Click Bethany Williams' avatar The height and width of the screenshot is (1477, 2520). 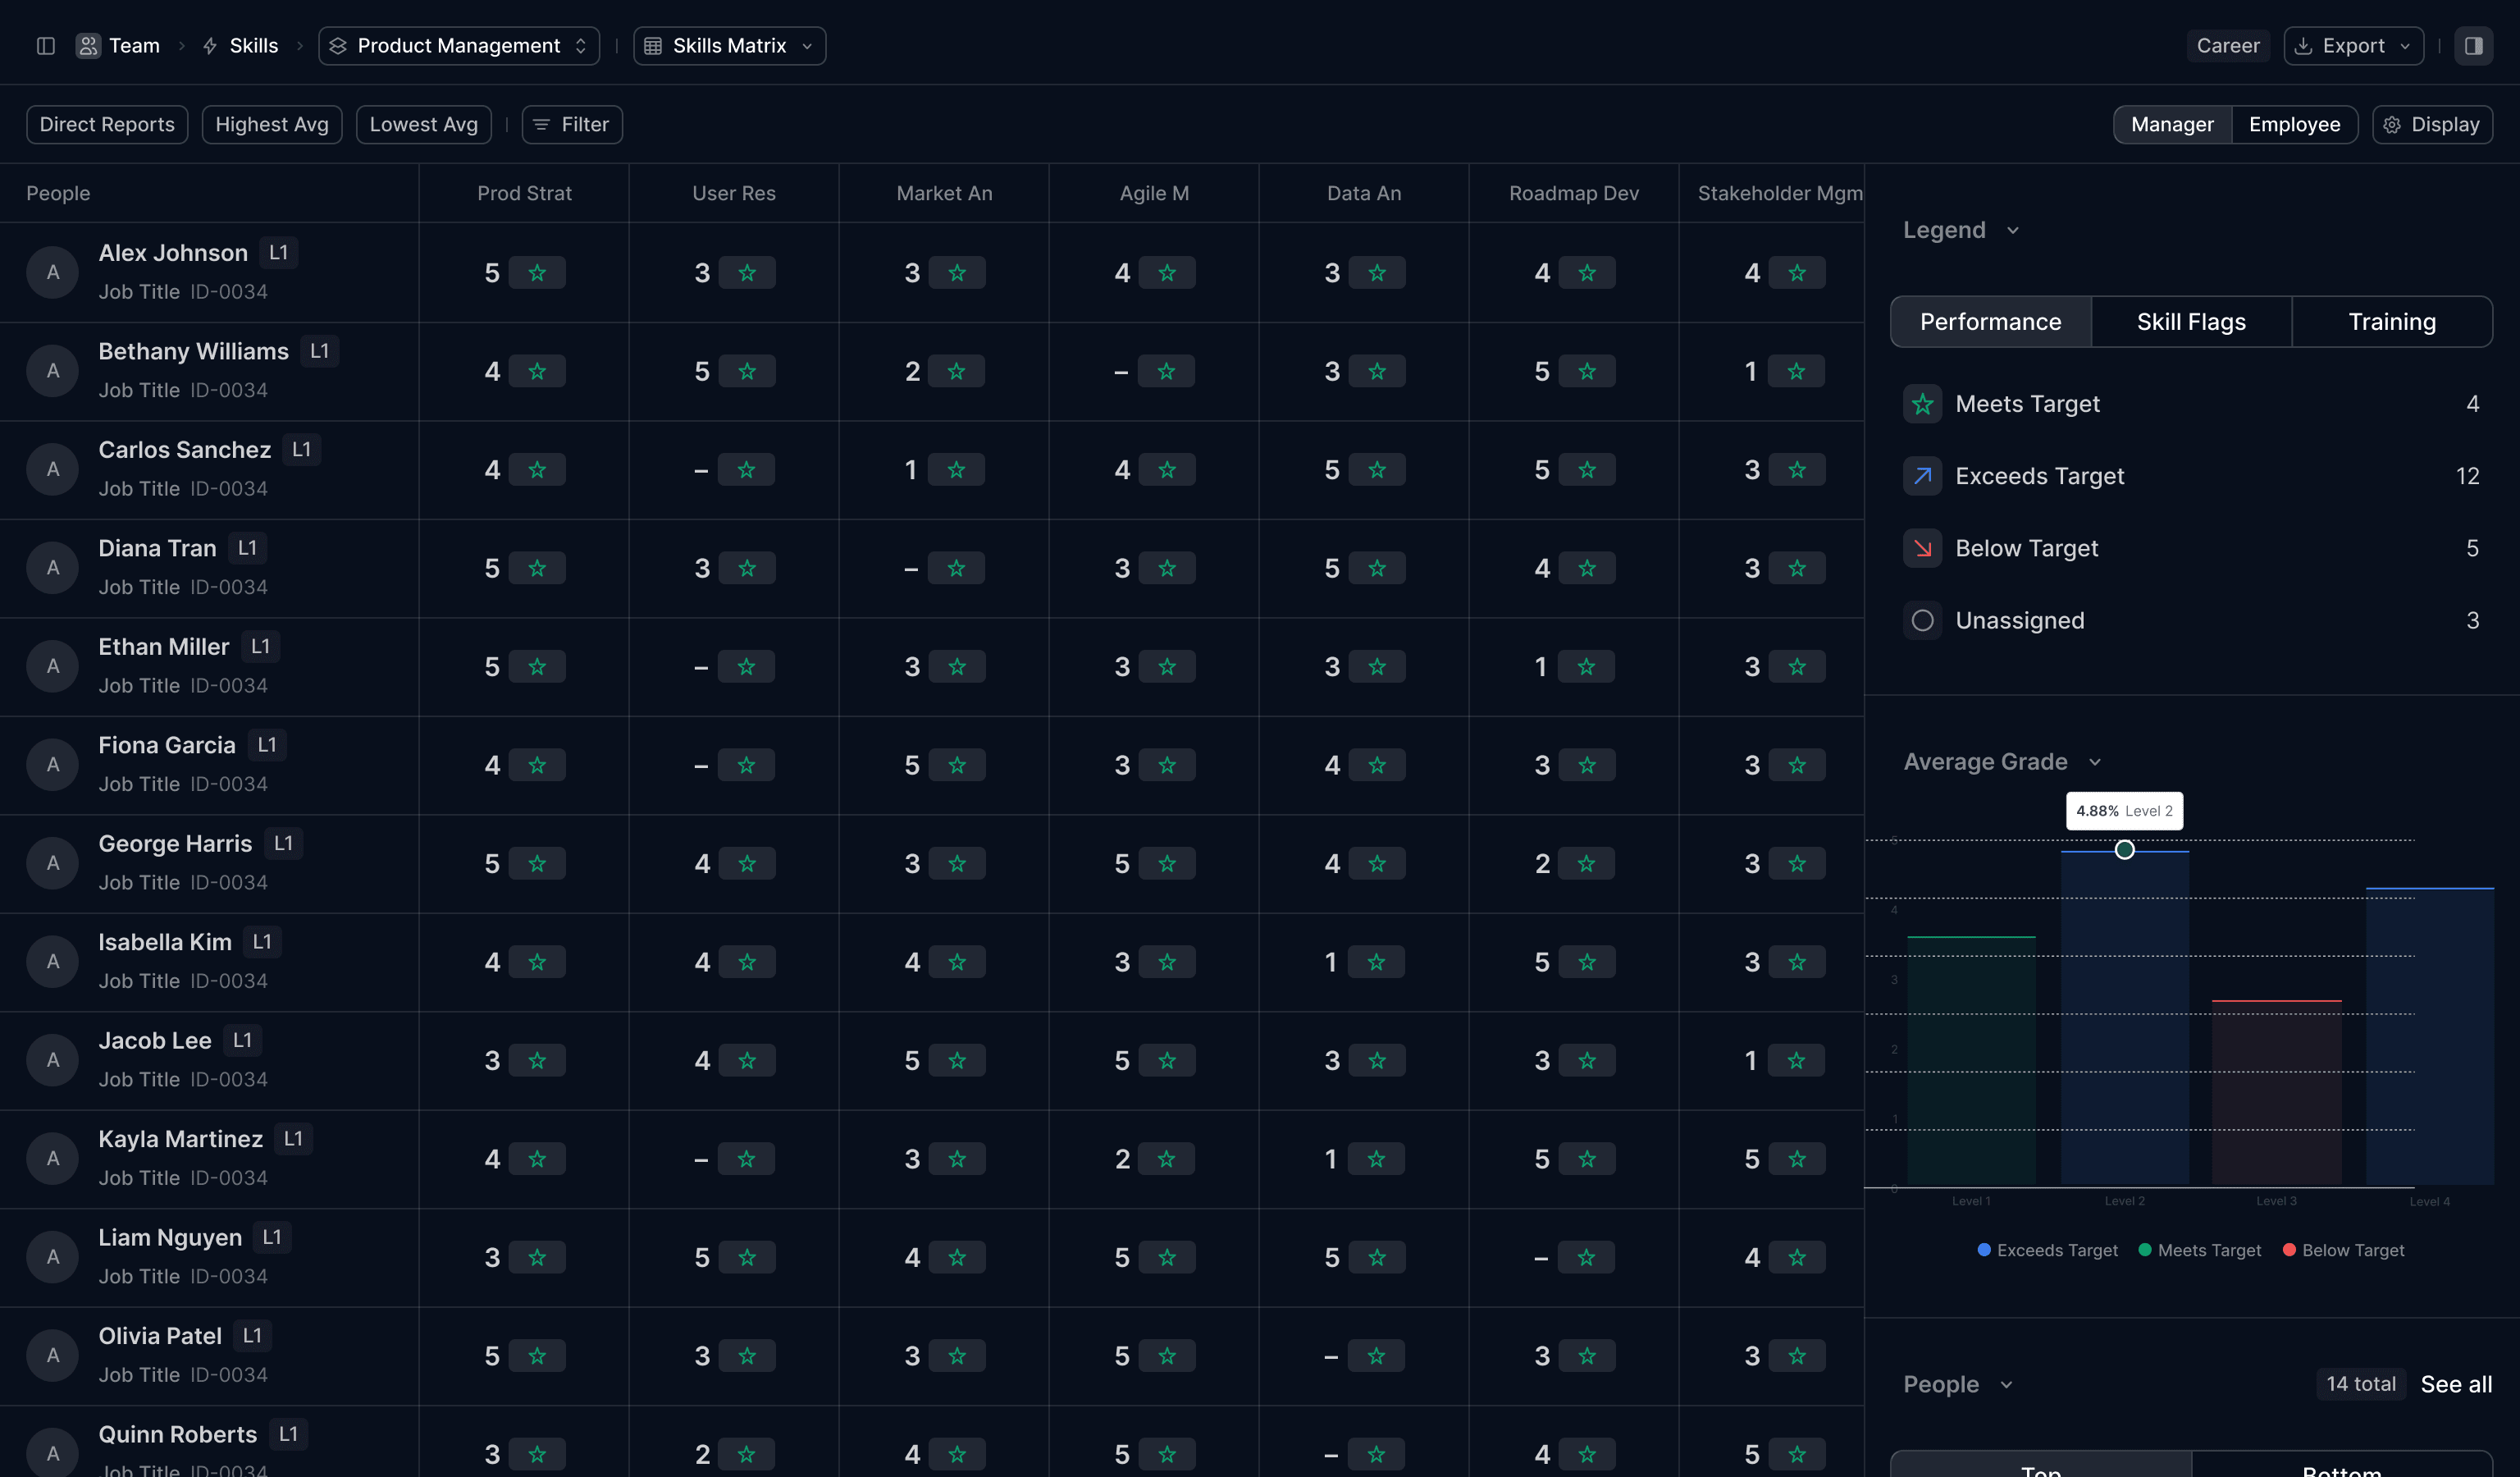tap(52, 369)
